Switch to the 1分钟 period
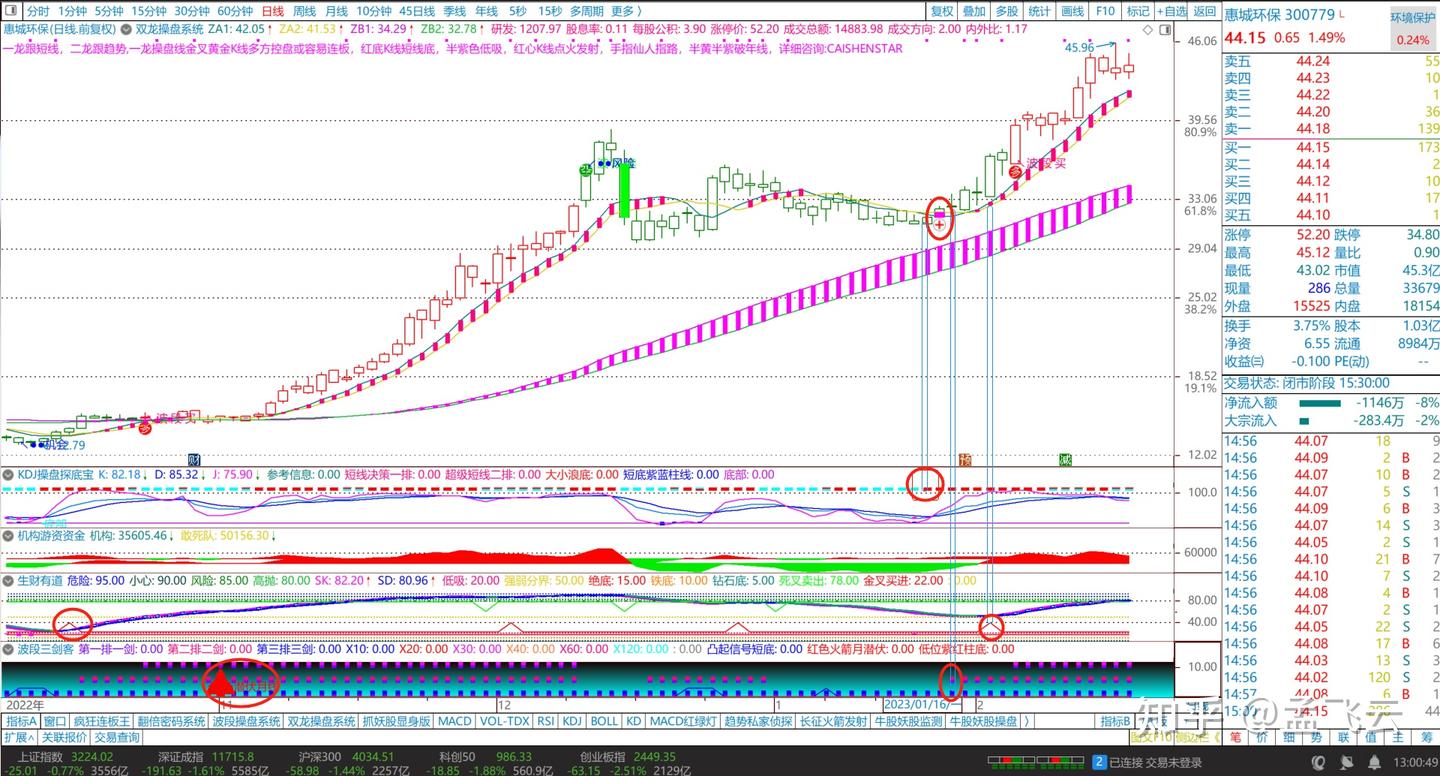The height and width of the screenshot is (776, 1440). tap(72, 11)
